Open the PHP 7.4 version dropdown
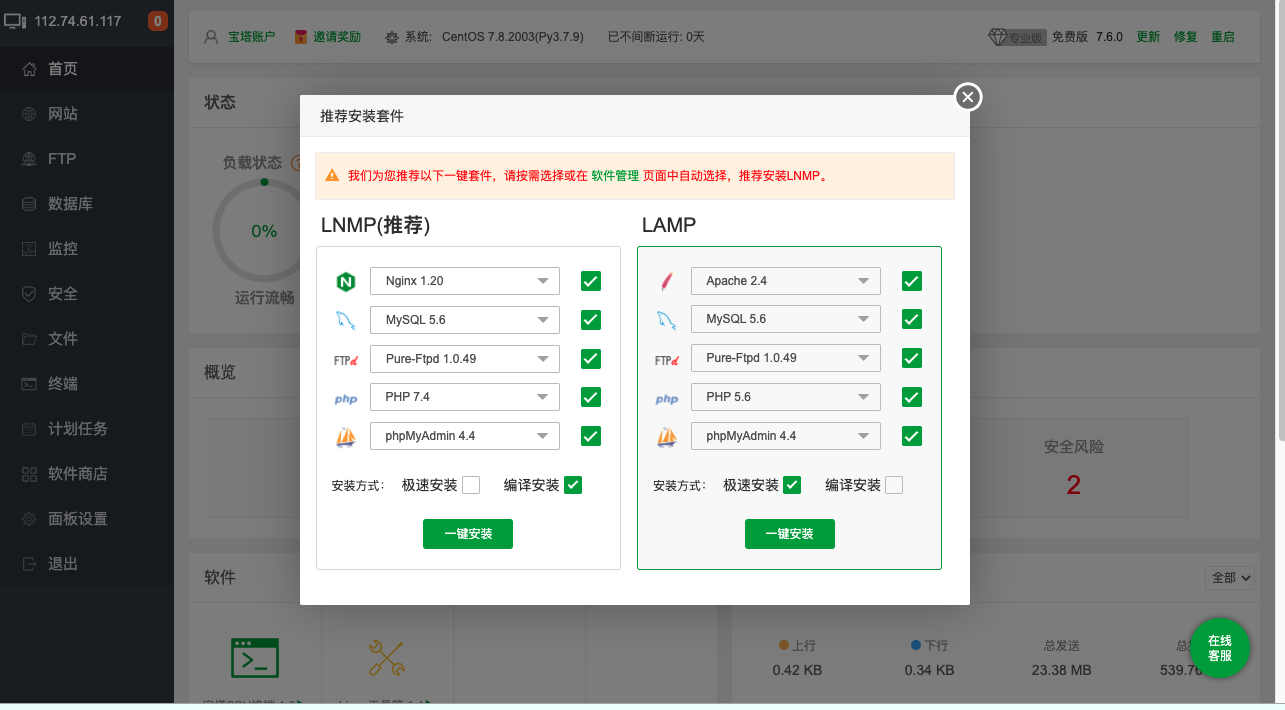The image size is (1285, 710). (465, 397)
